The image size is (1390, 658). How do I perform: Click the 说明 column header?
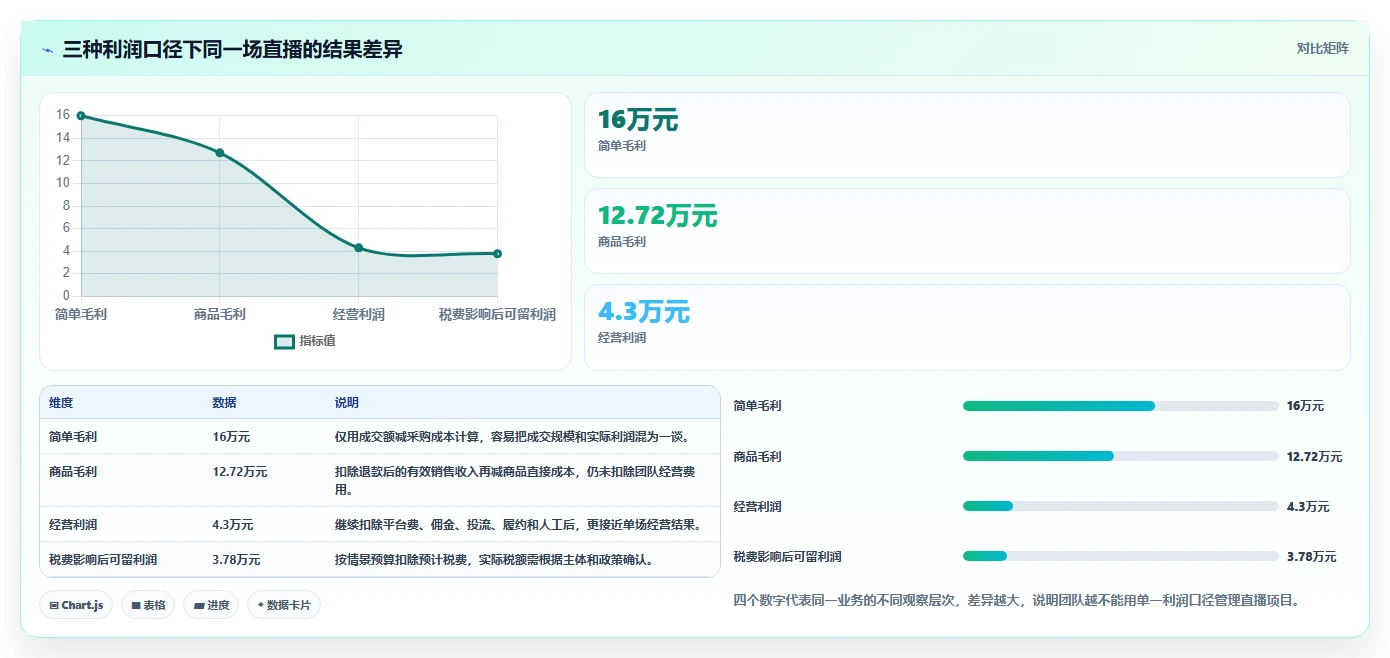[347, 403]
